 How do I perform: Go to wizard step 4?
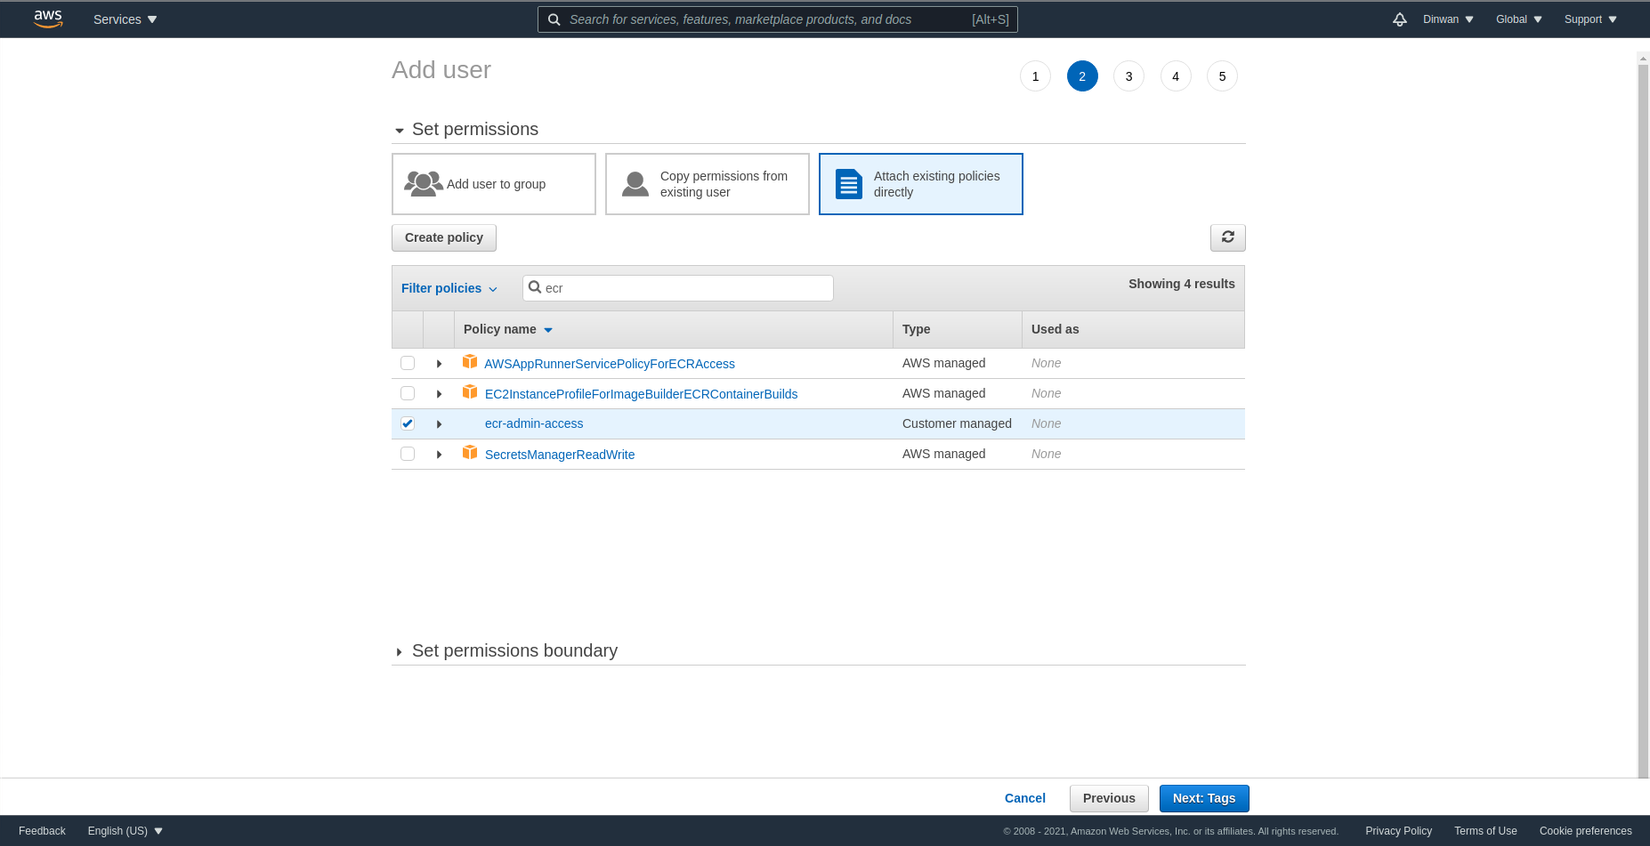coord(1175,76)
